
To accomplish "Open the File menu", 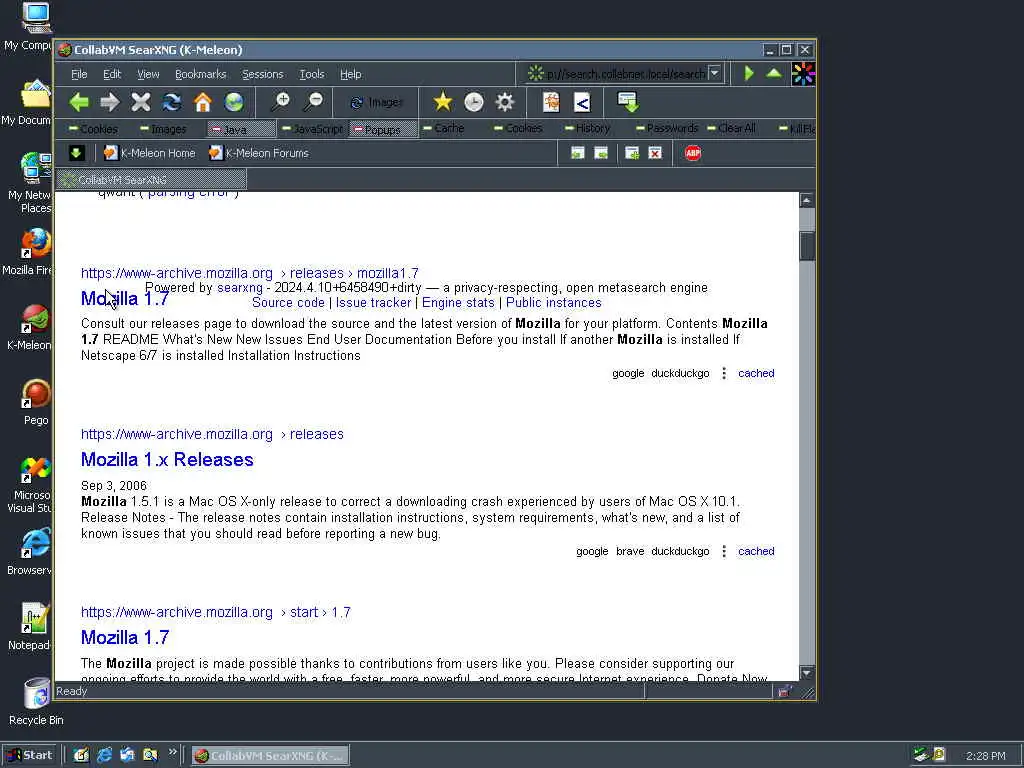I will pyautogui.click(x=79, y=74).
